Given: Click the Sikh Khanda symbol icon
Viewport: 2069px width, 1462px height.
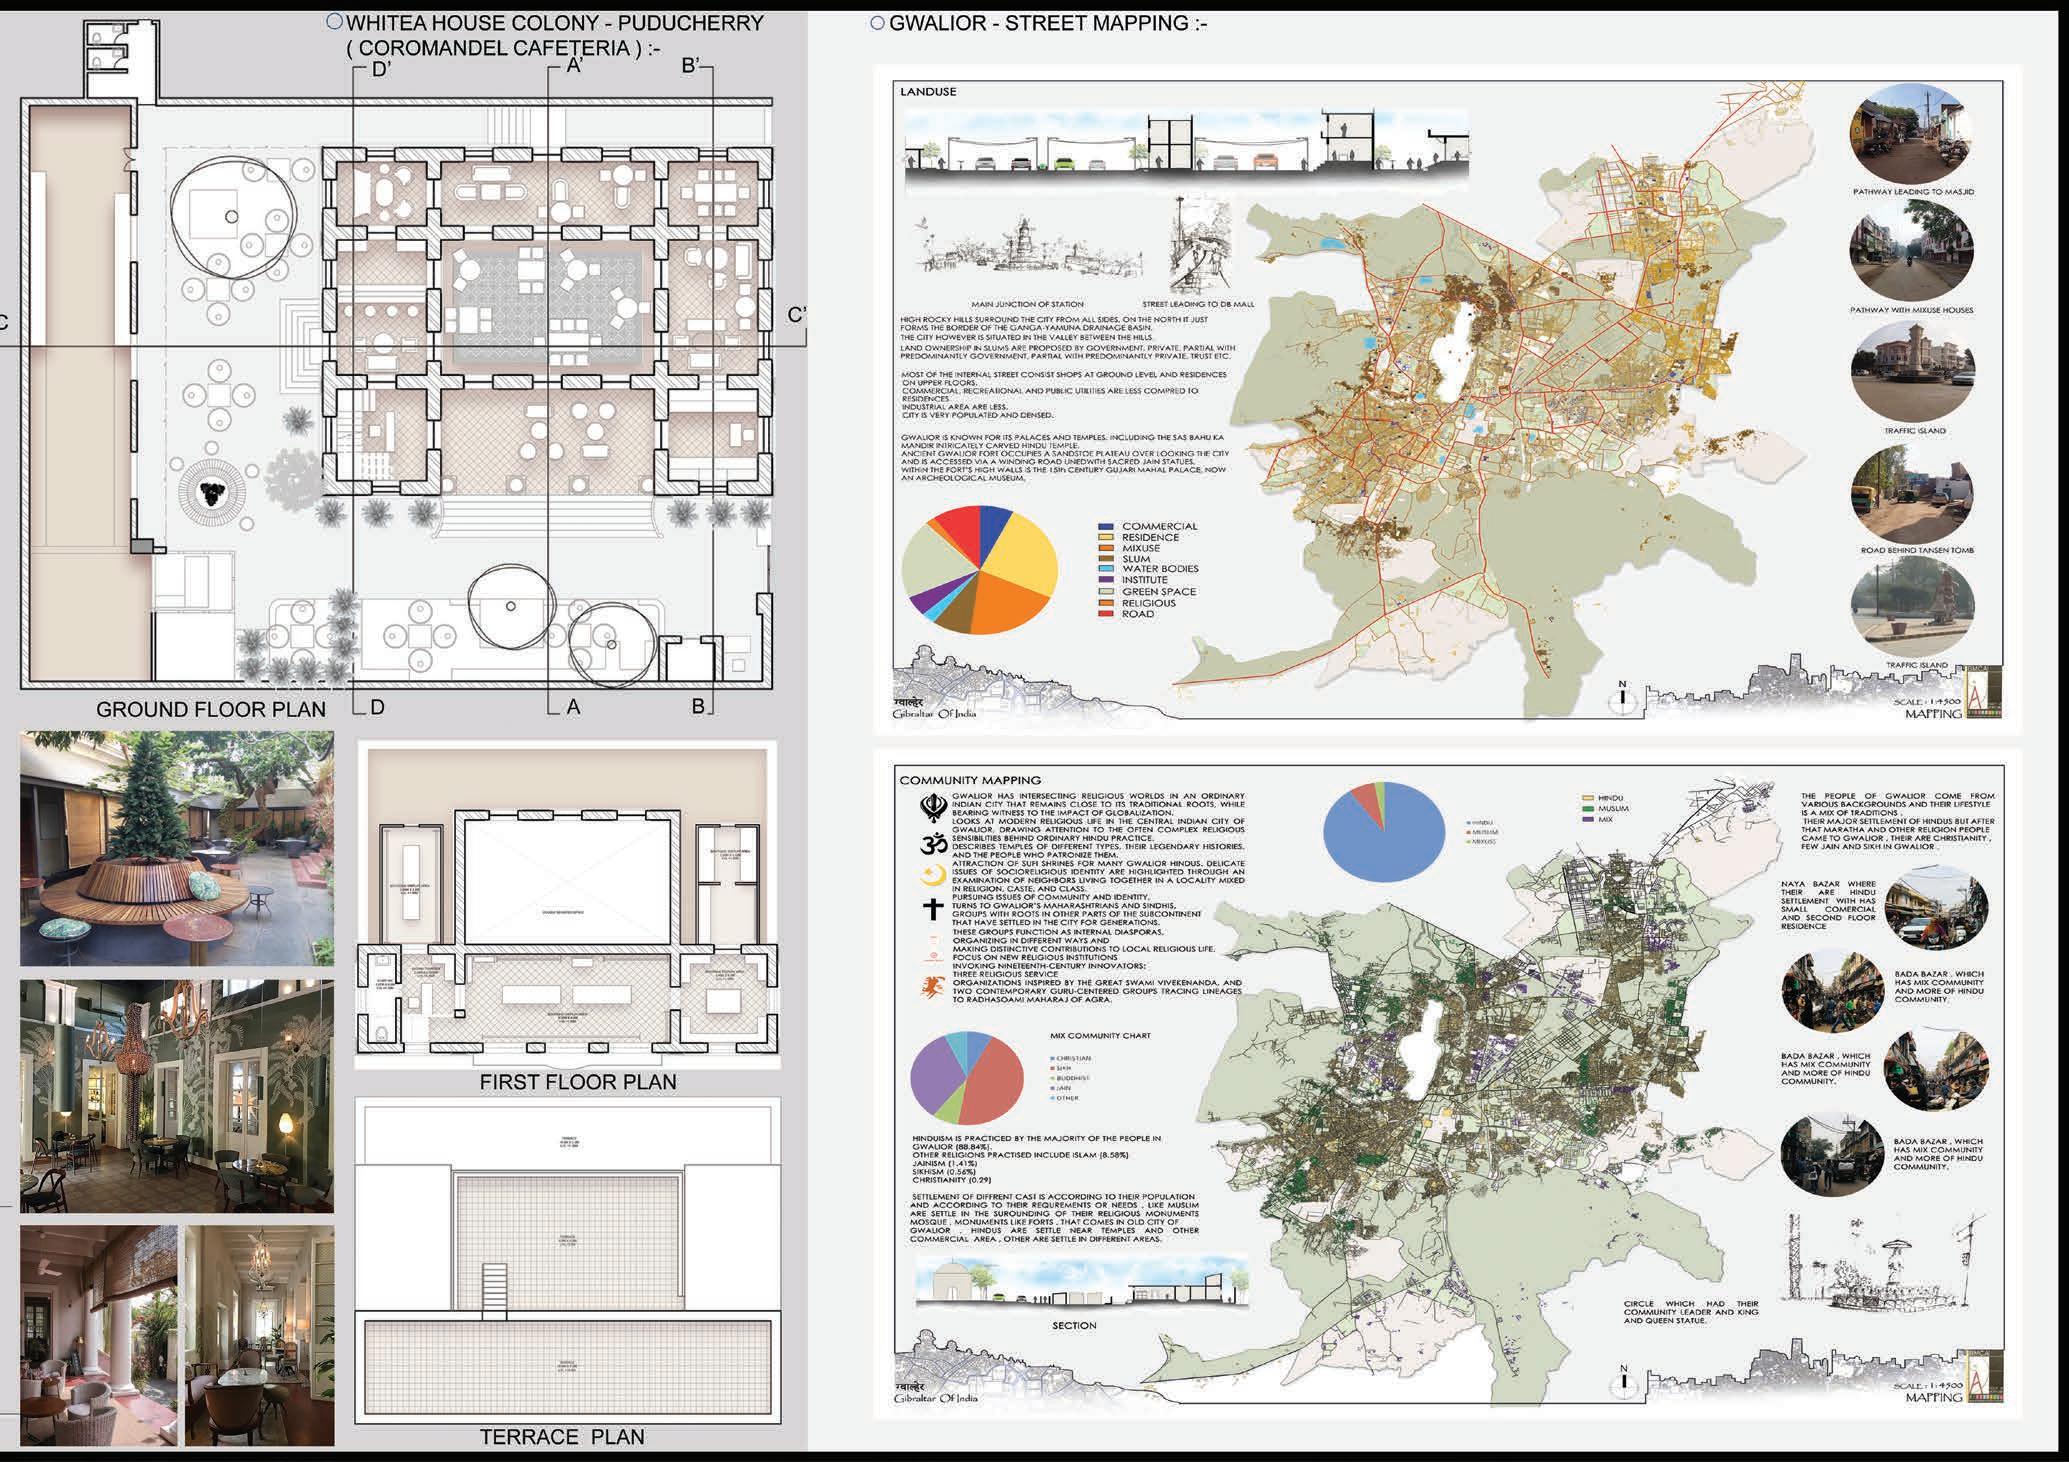Looking at the screenshot, I should click(x=932, y=808).
